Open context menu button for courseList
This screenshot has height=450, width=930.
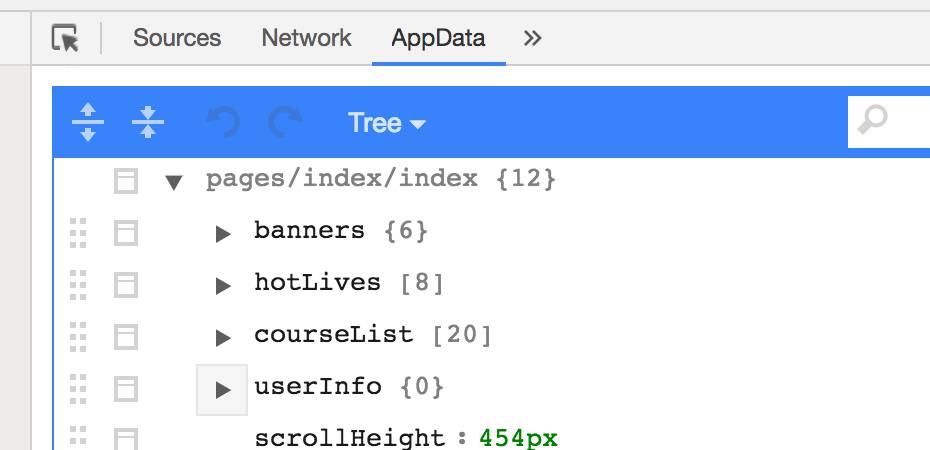(126, 337)
